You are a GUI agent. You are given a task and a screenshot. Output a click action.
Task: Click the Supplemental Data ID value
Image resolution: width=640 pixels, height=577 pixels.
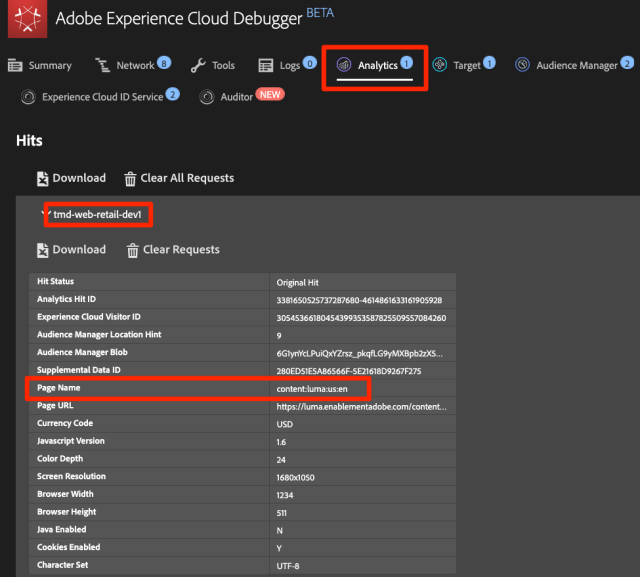[349, 371]
